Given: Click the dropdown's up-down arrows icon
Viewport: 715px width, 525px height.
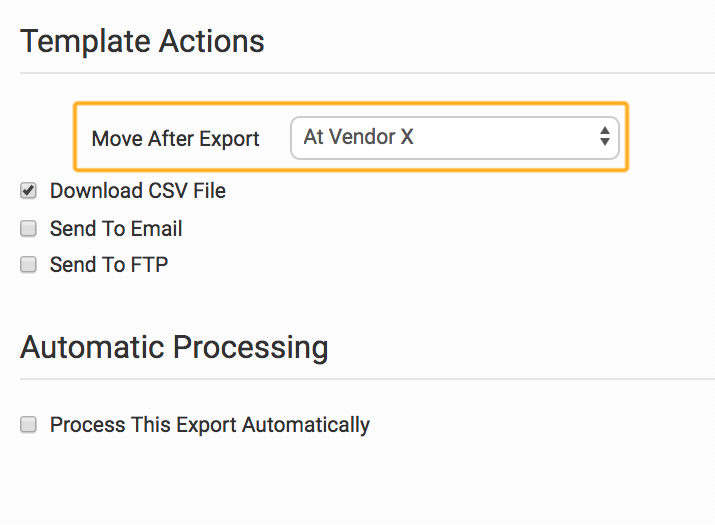Looking at the screenshot, I should tap(604, 138).
